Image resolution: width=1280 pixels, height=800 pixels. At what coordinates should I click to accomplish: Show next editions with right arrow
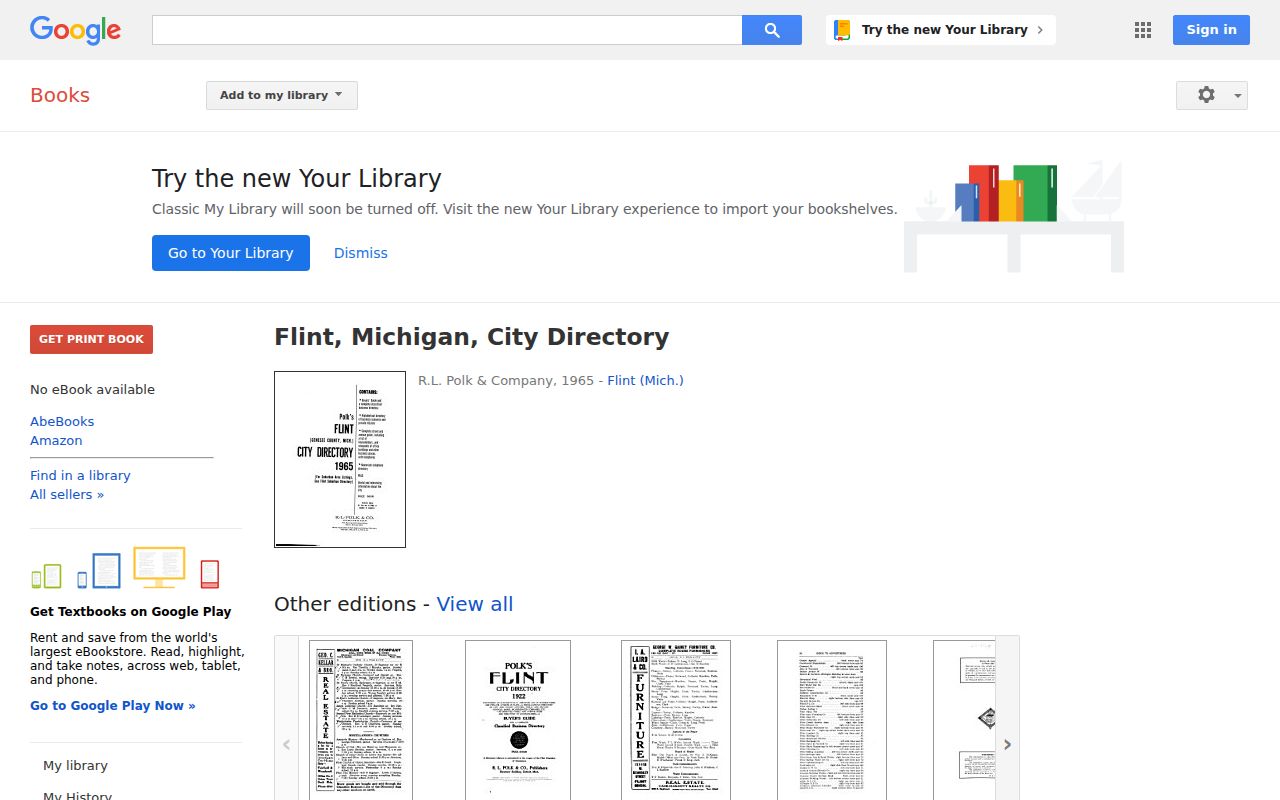pos(1007,744)
